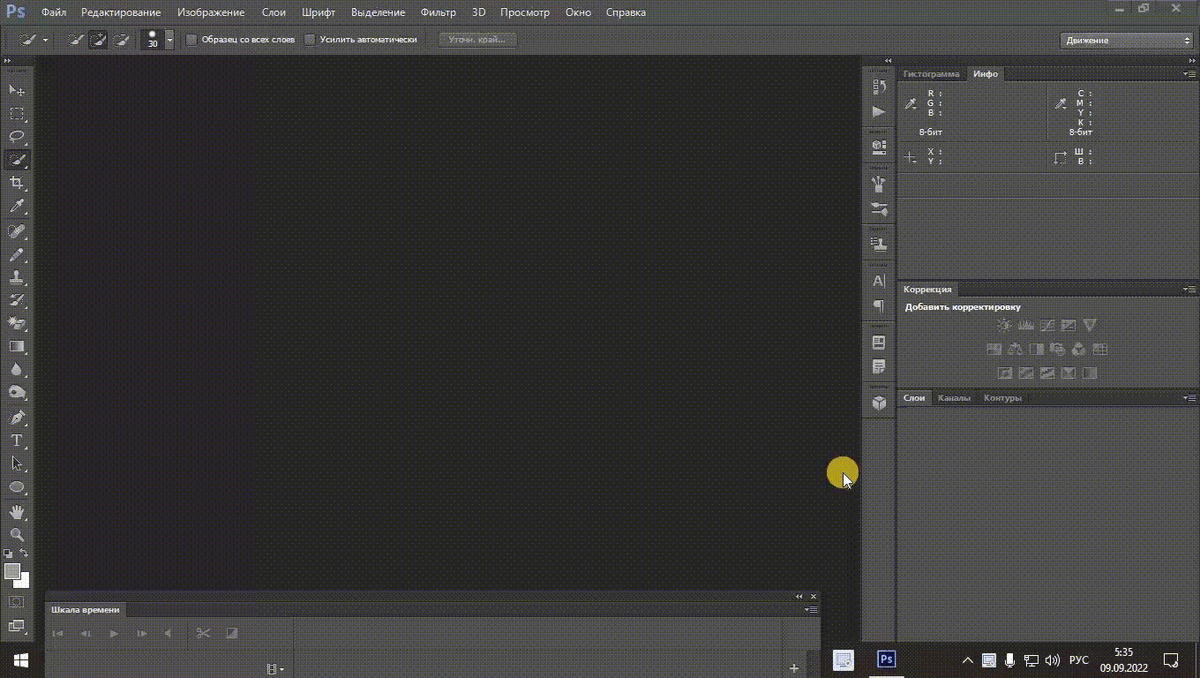Select the History Brush tool
The width and height of the screenshot is (1200, 678).
tap(17, 300)
